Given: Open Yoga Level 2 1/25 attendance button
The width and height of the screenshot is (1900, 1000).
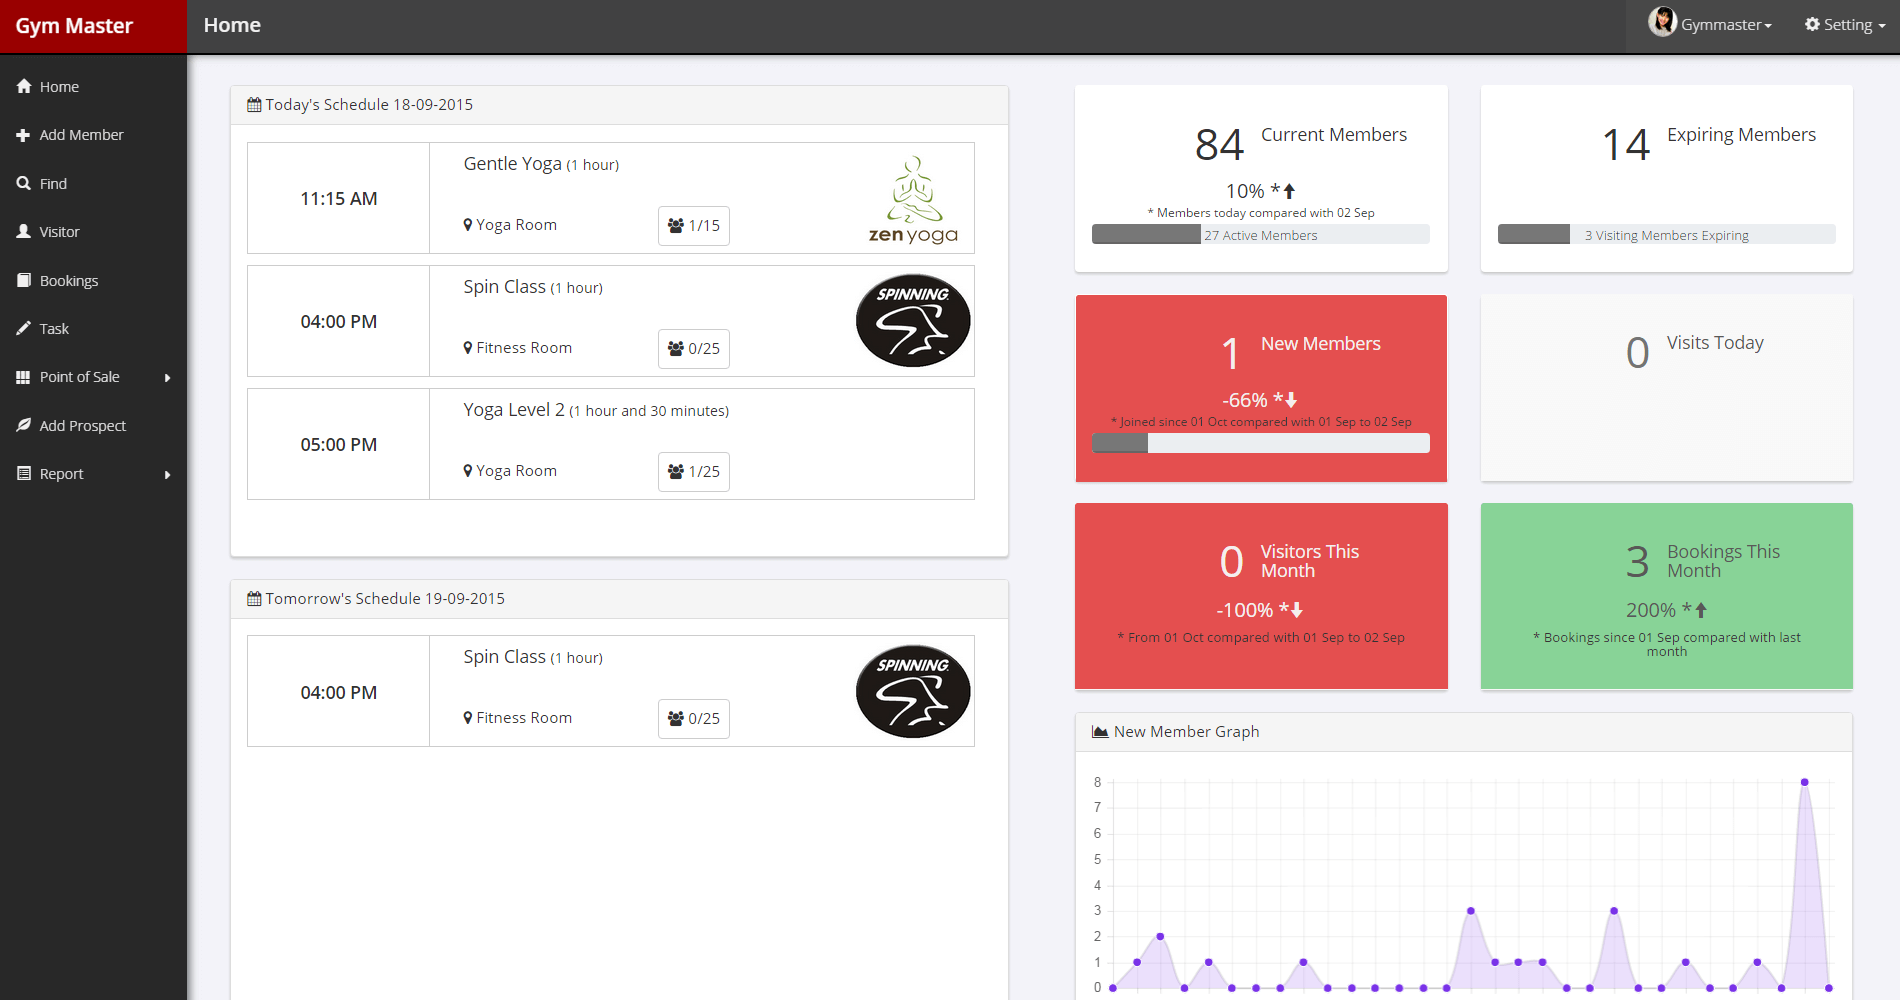Looking at the screenshot, I should click(693, 472).
